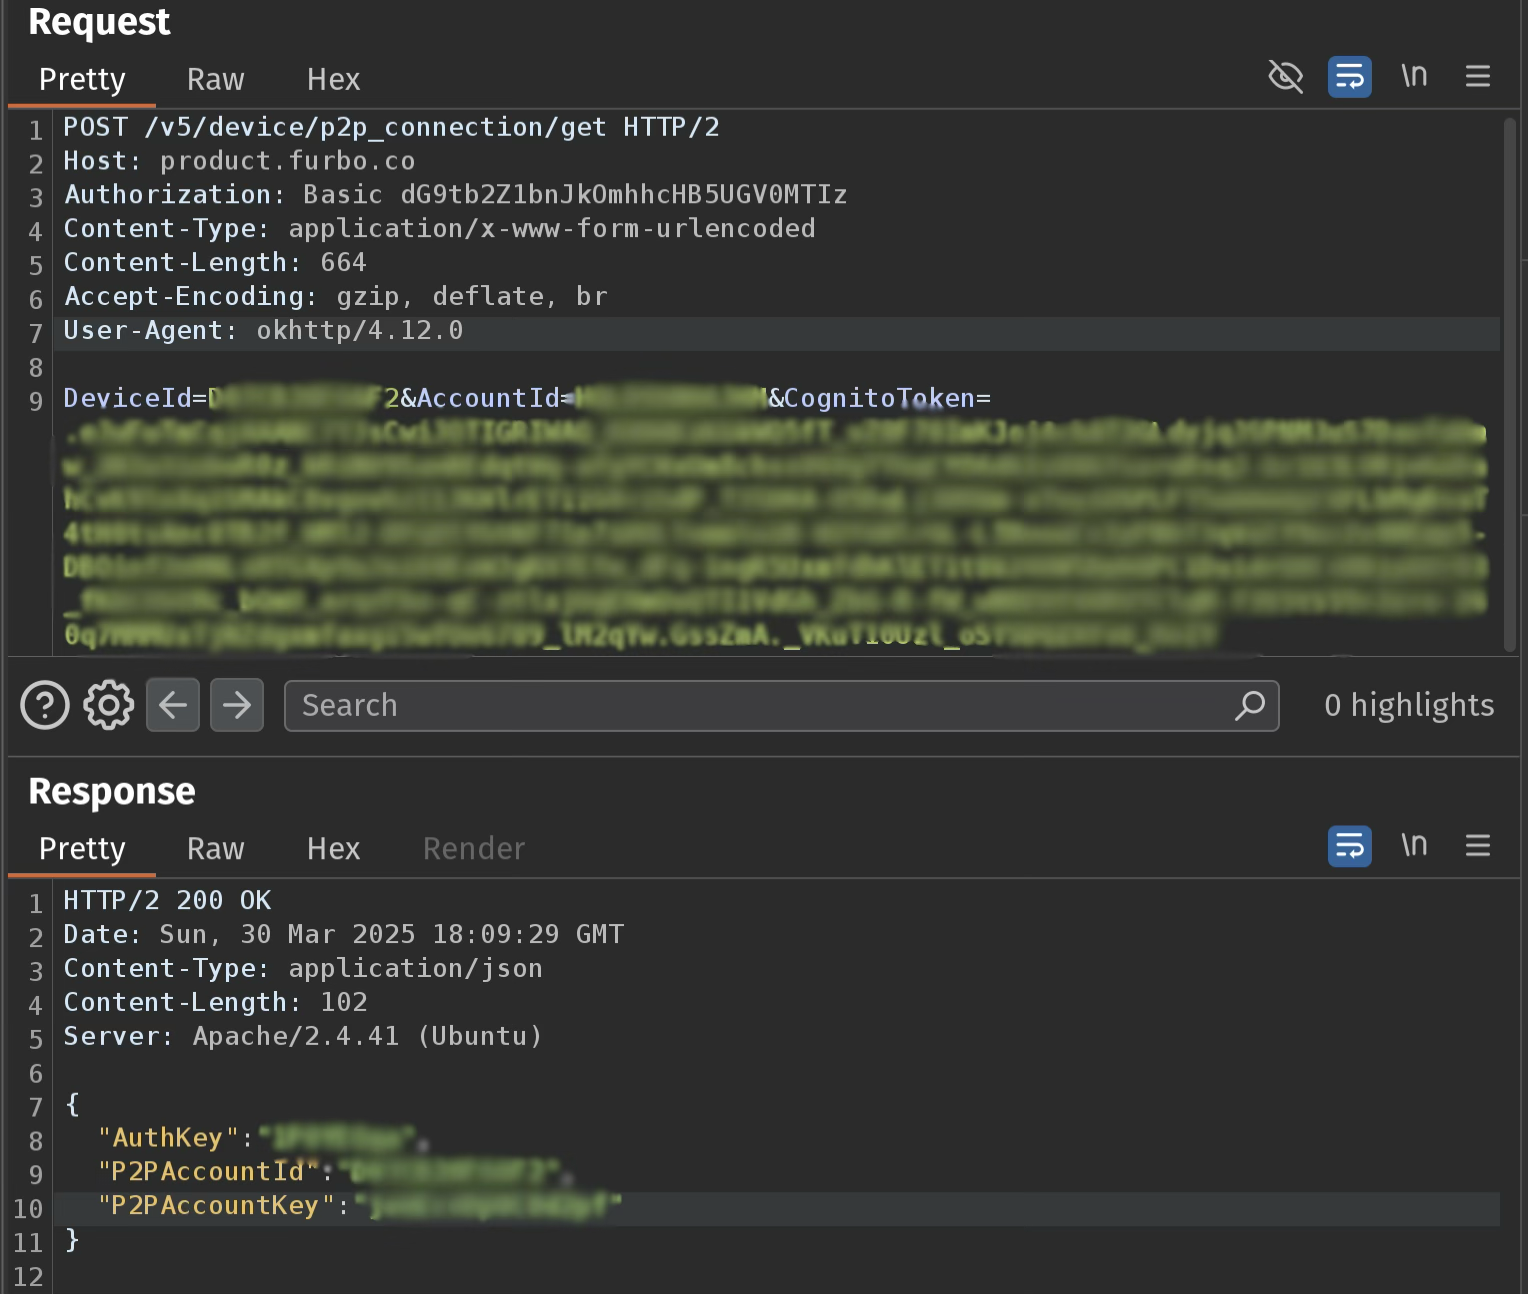Switch to the Response Raw tab
The width and height of the screenshot is (1528, 1294).
coord(216,848)
